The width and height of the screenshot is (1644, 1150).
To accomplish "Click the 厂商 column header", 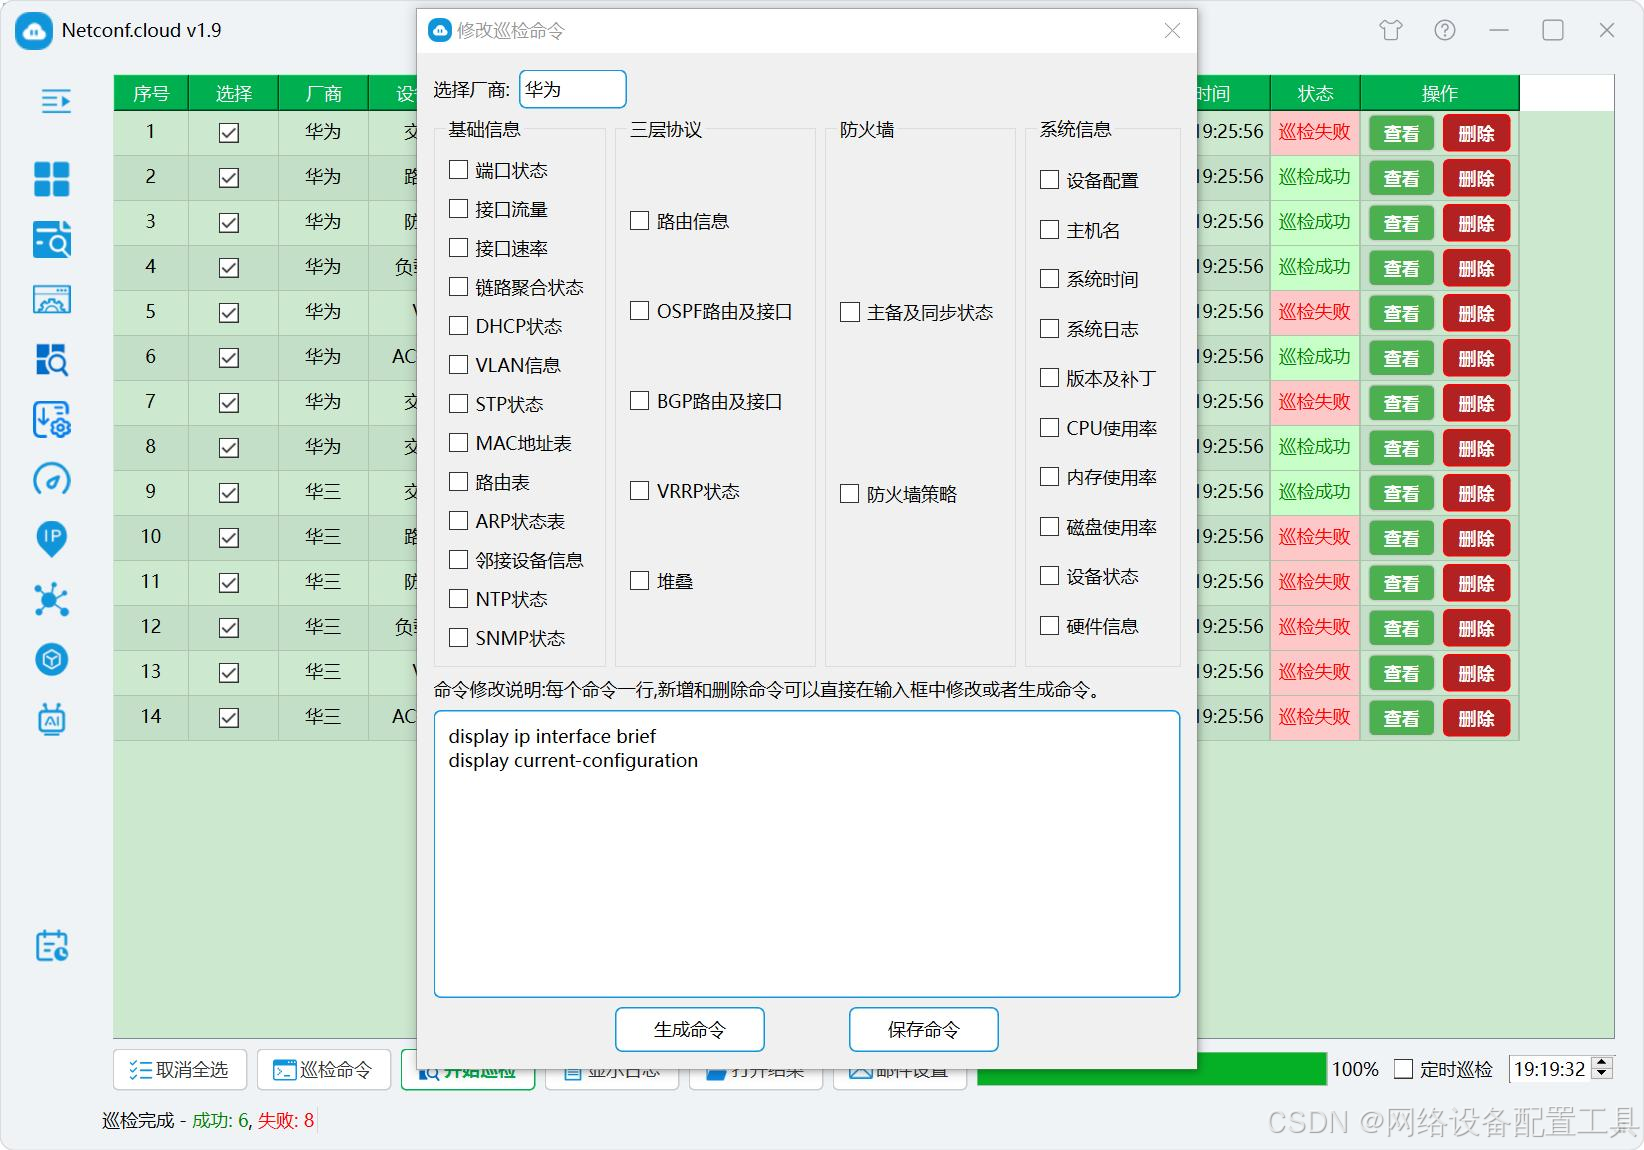I will point(323,93).
